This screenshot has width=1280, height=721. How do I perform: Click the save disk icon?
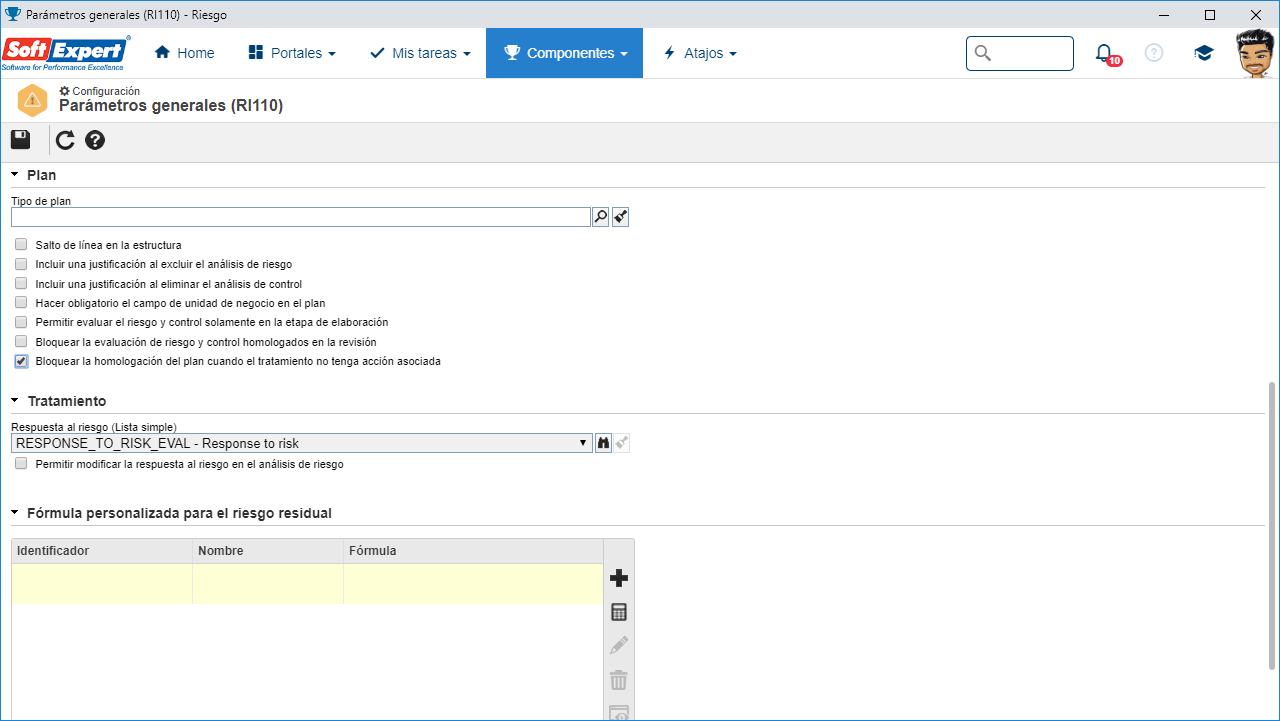[20, 140]
